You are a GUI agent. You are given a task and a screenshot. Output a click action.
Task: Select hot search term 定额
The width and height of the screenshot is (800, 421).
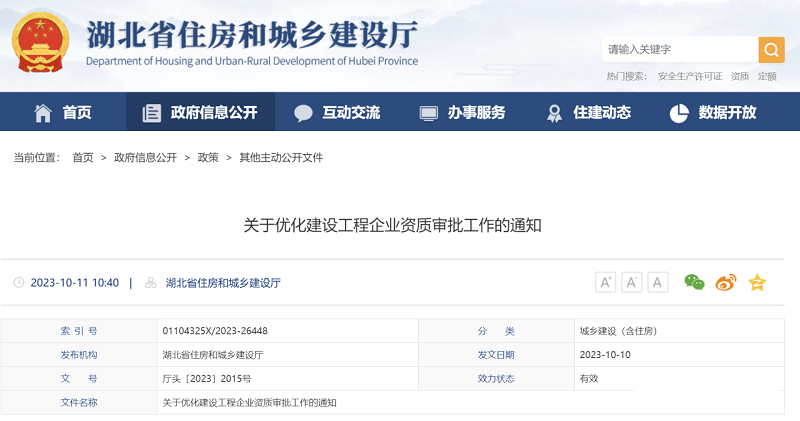(767, 77)
